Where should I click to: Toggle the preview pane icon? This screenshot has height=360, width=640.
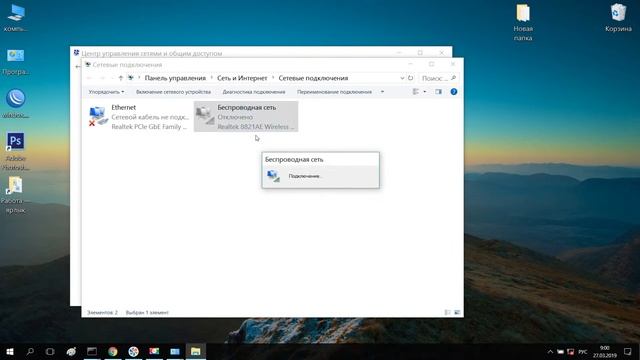coord(438,92)
